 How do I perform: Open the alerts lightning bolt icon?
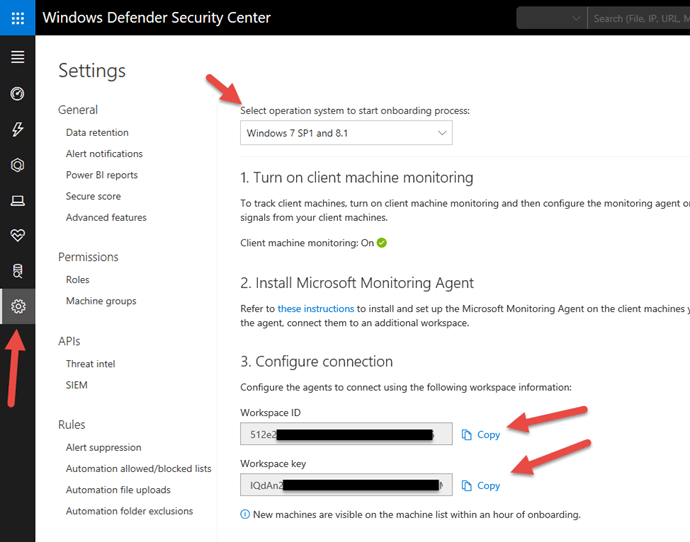[17, 130]
